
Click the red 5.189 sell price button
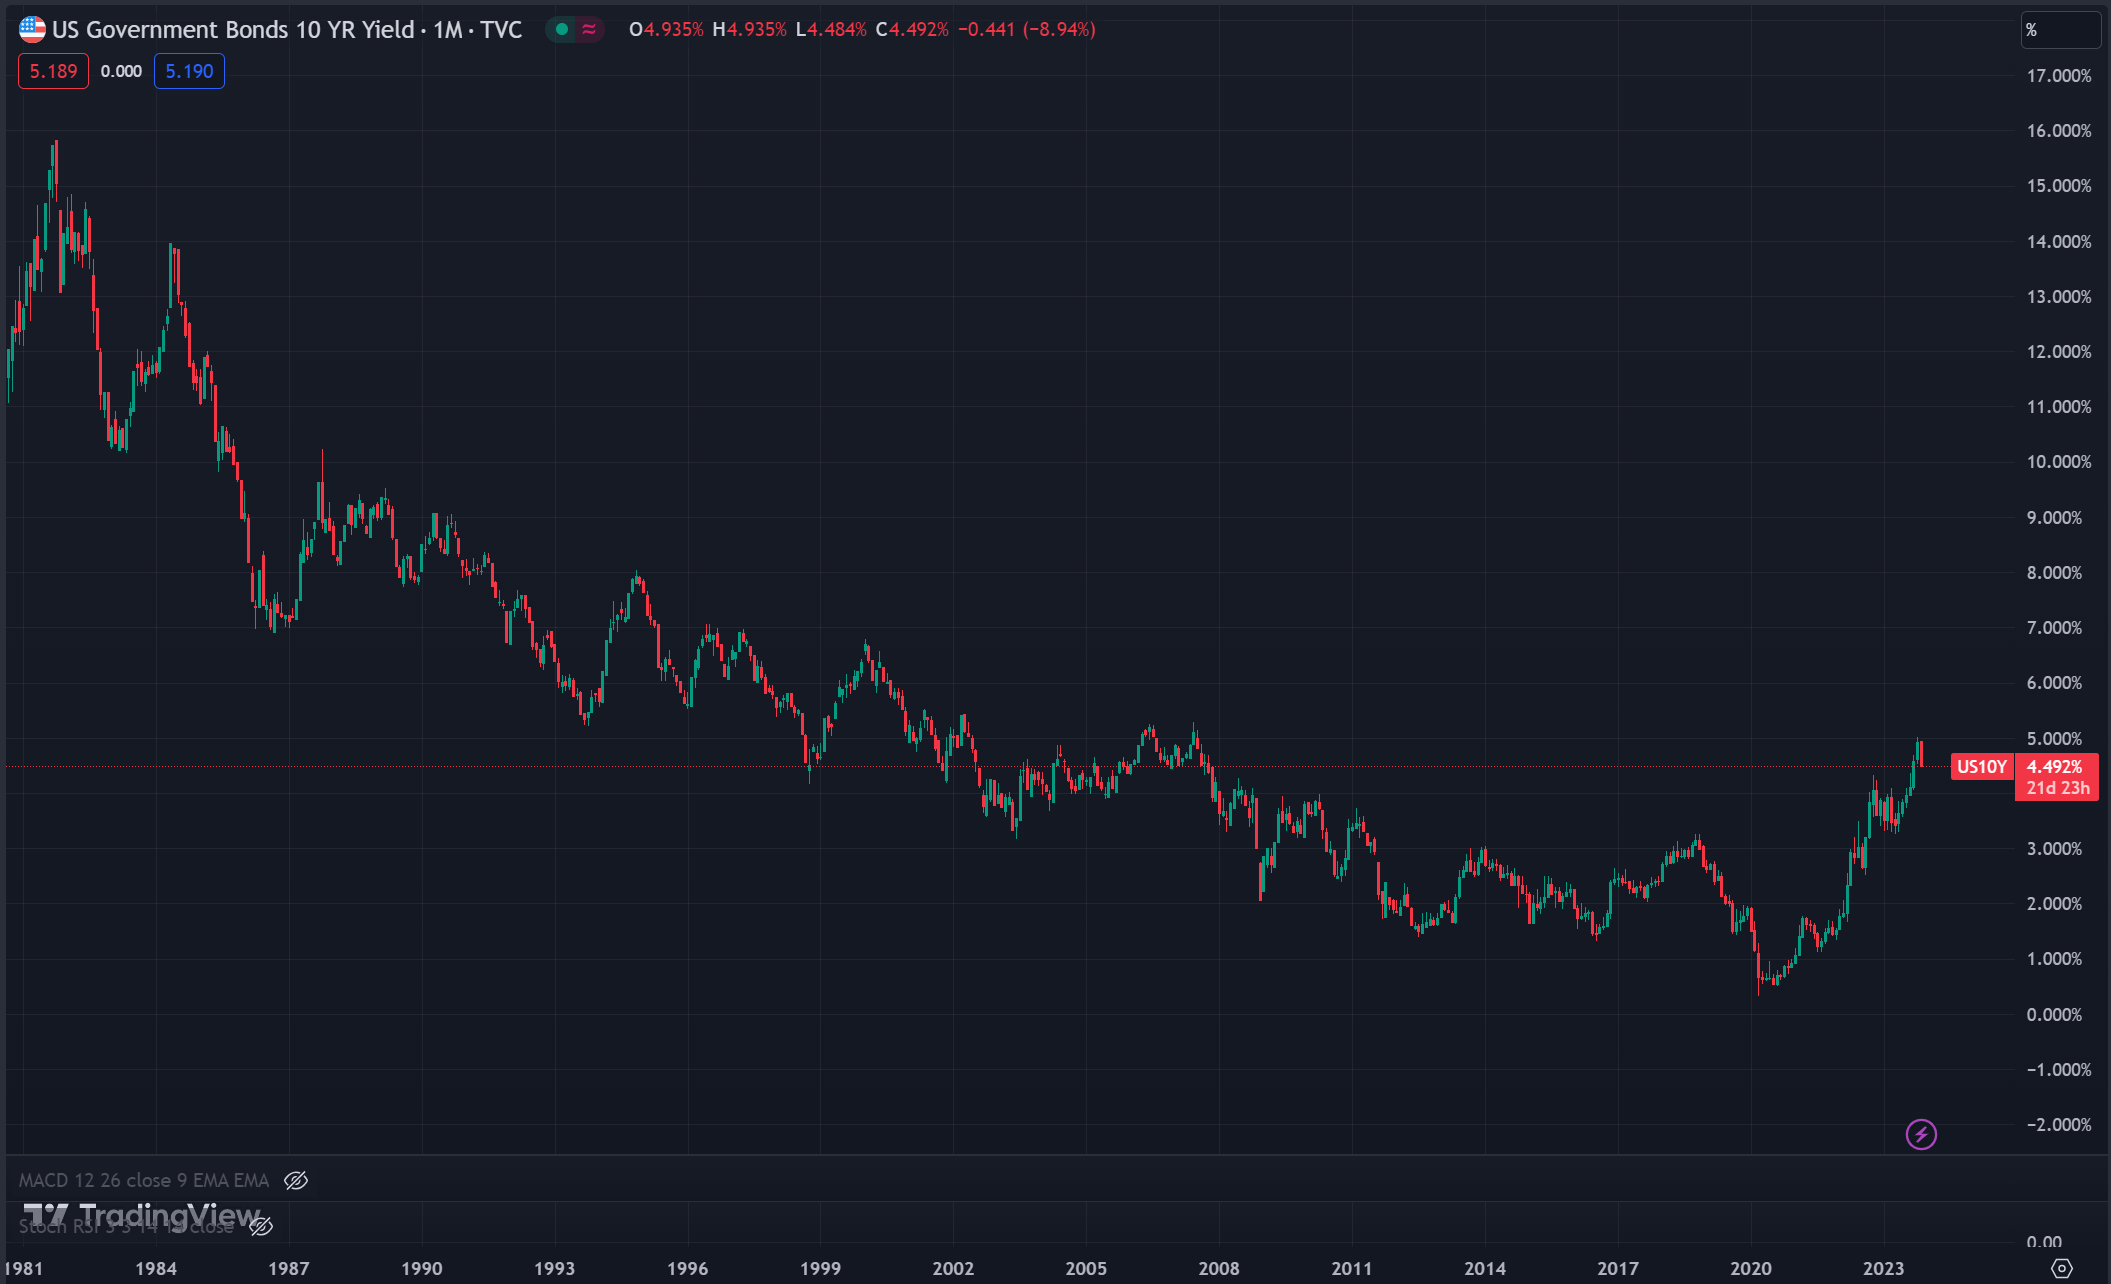click(x=53, y=71)
